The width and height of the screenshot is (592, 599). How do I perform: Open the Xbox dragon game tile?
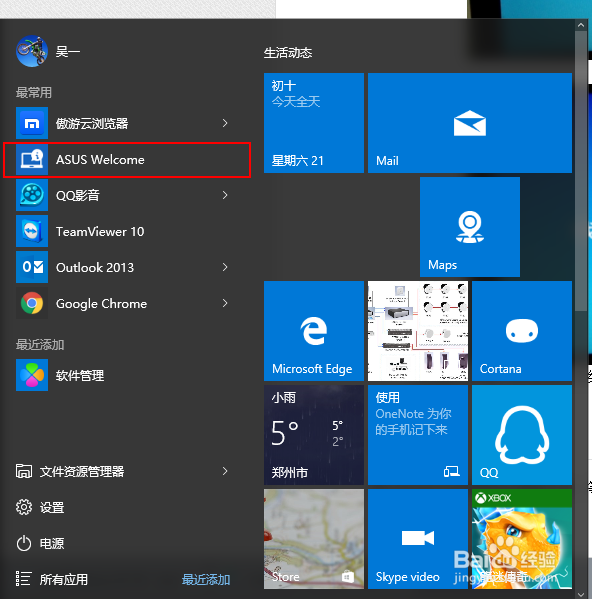[x=522, y=539]
